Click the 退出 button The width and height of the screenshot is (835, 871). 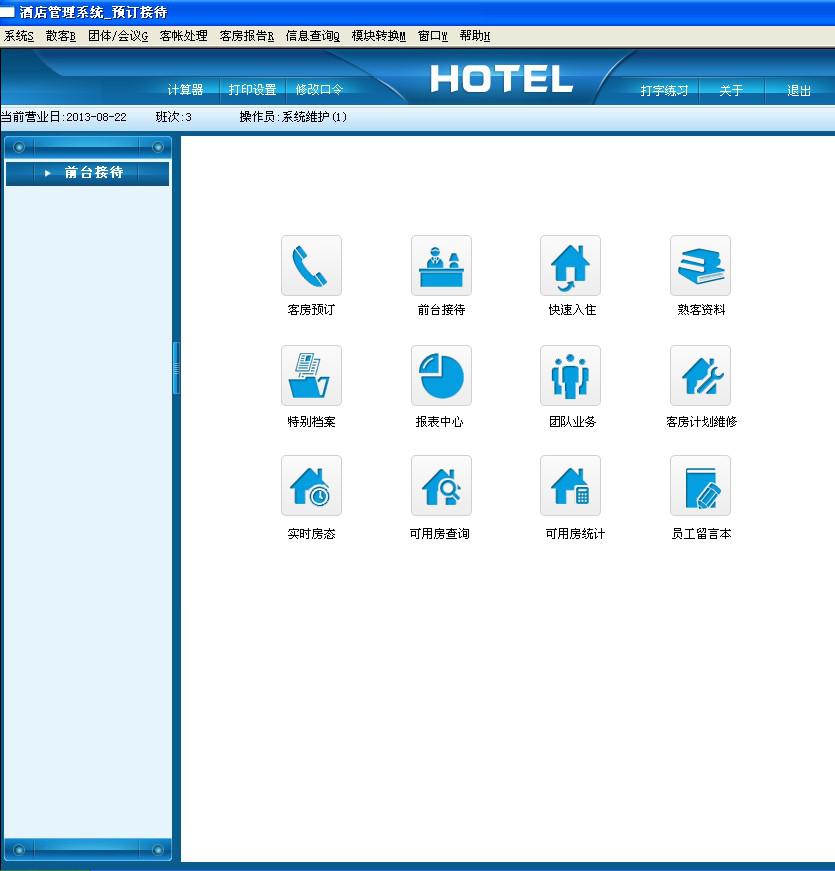coord(799,91)
